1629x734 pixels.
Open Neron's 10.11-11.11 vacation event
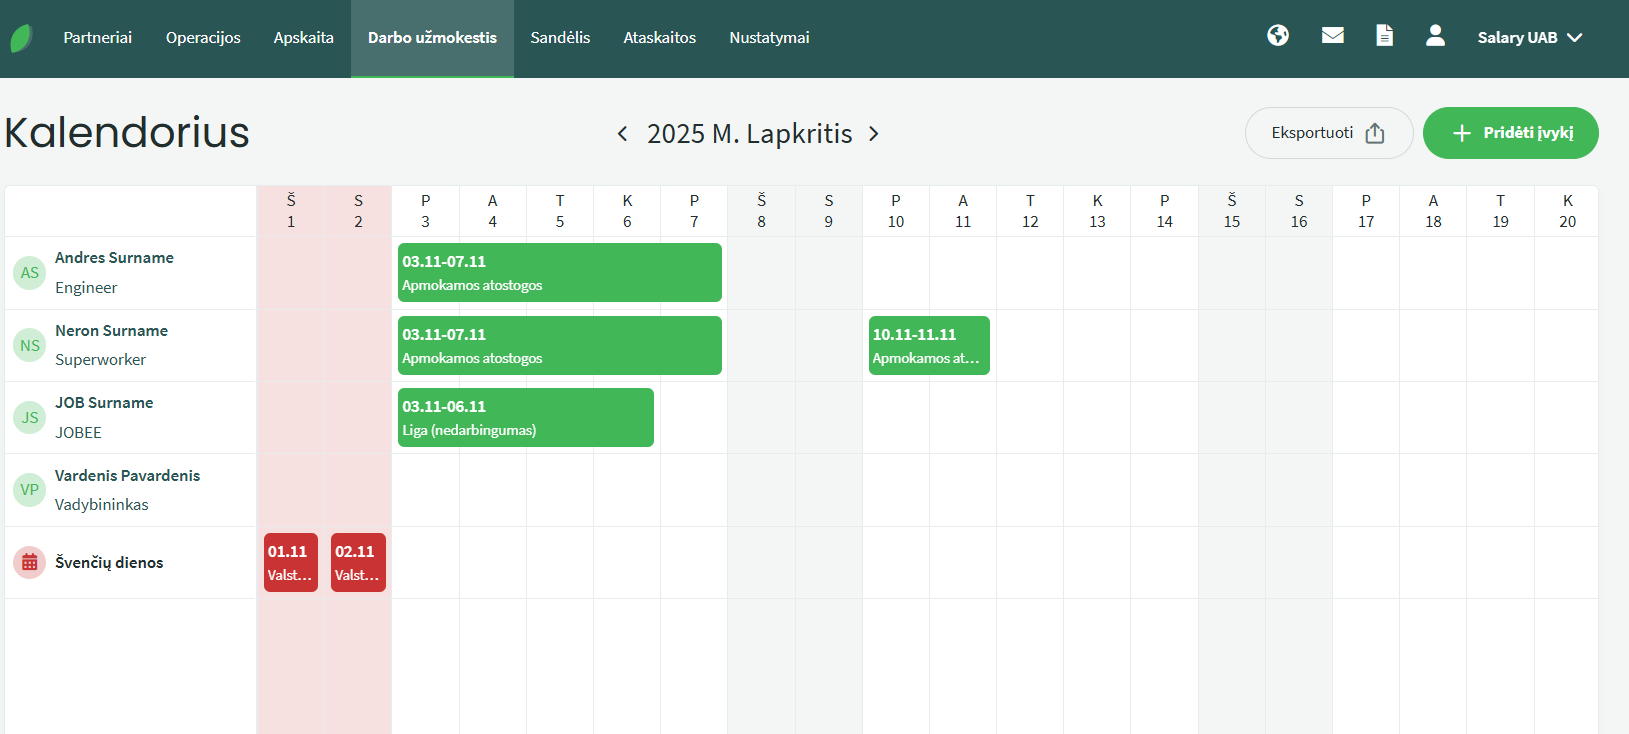(x=929, y=346)
